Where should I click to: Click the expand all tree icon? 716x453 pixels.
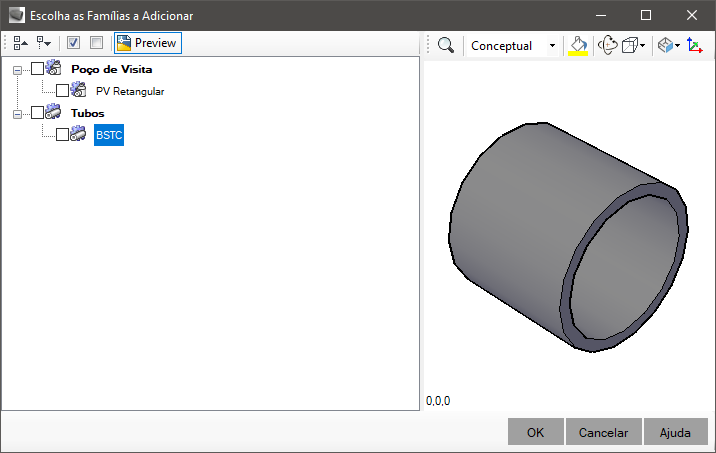coord(21,43)
